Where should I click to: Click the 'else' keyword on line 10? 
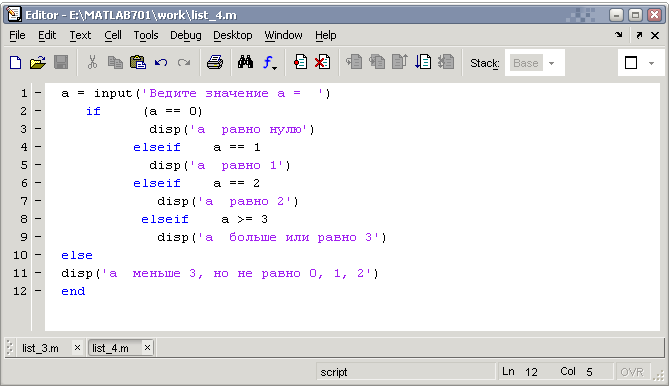click(x=77, y=255)
